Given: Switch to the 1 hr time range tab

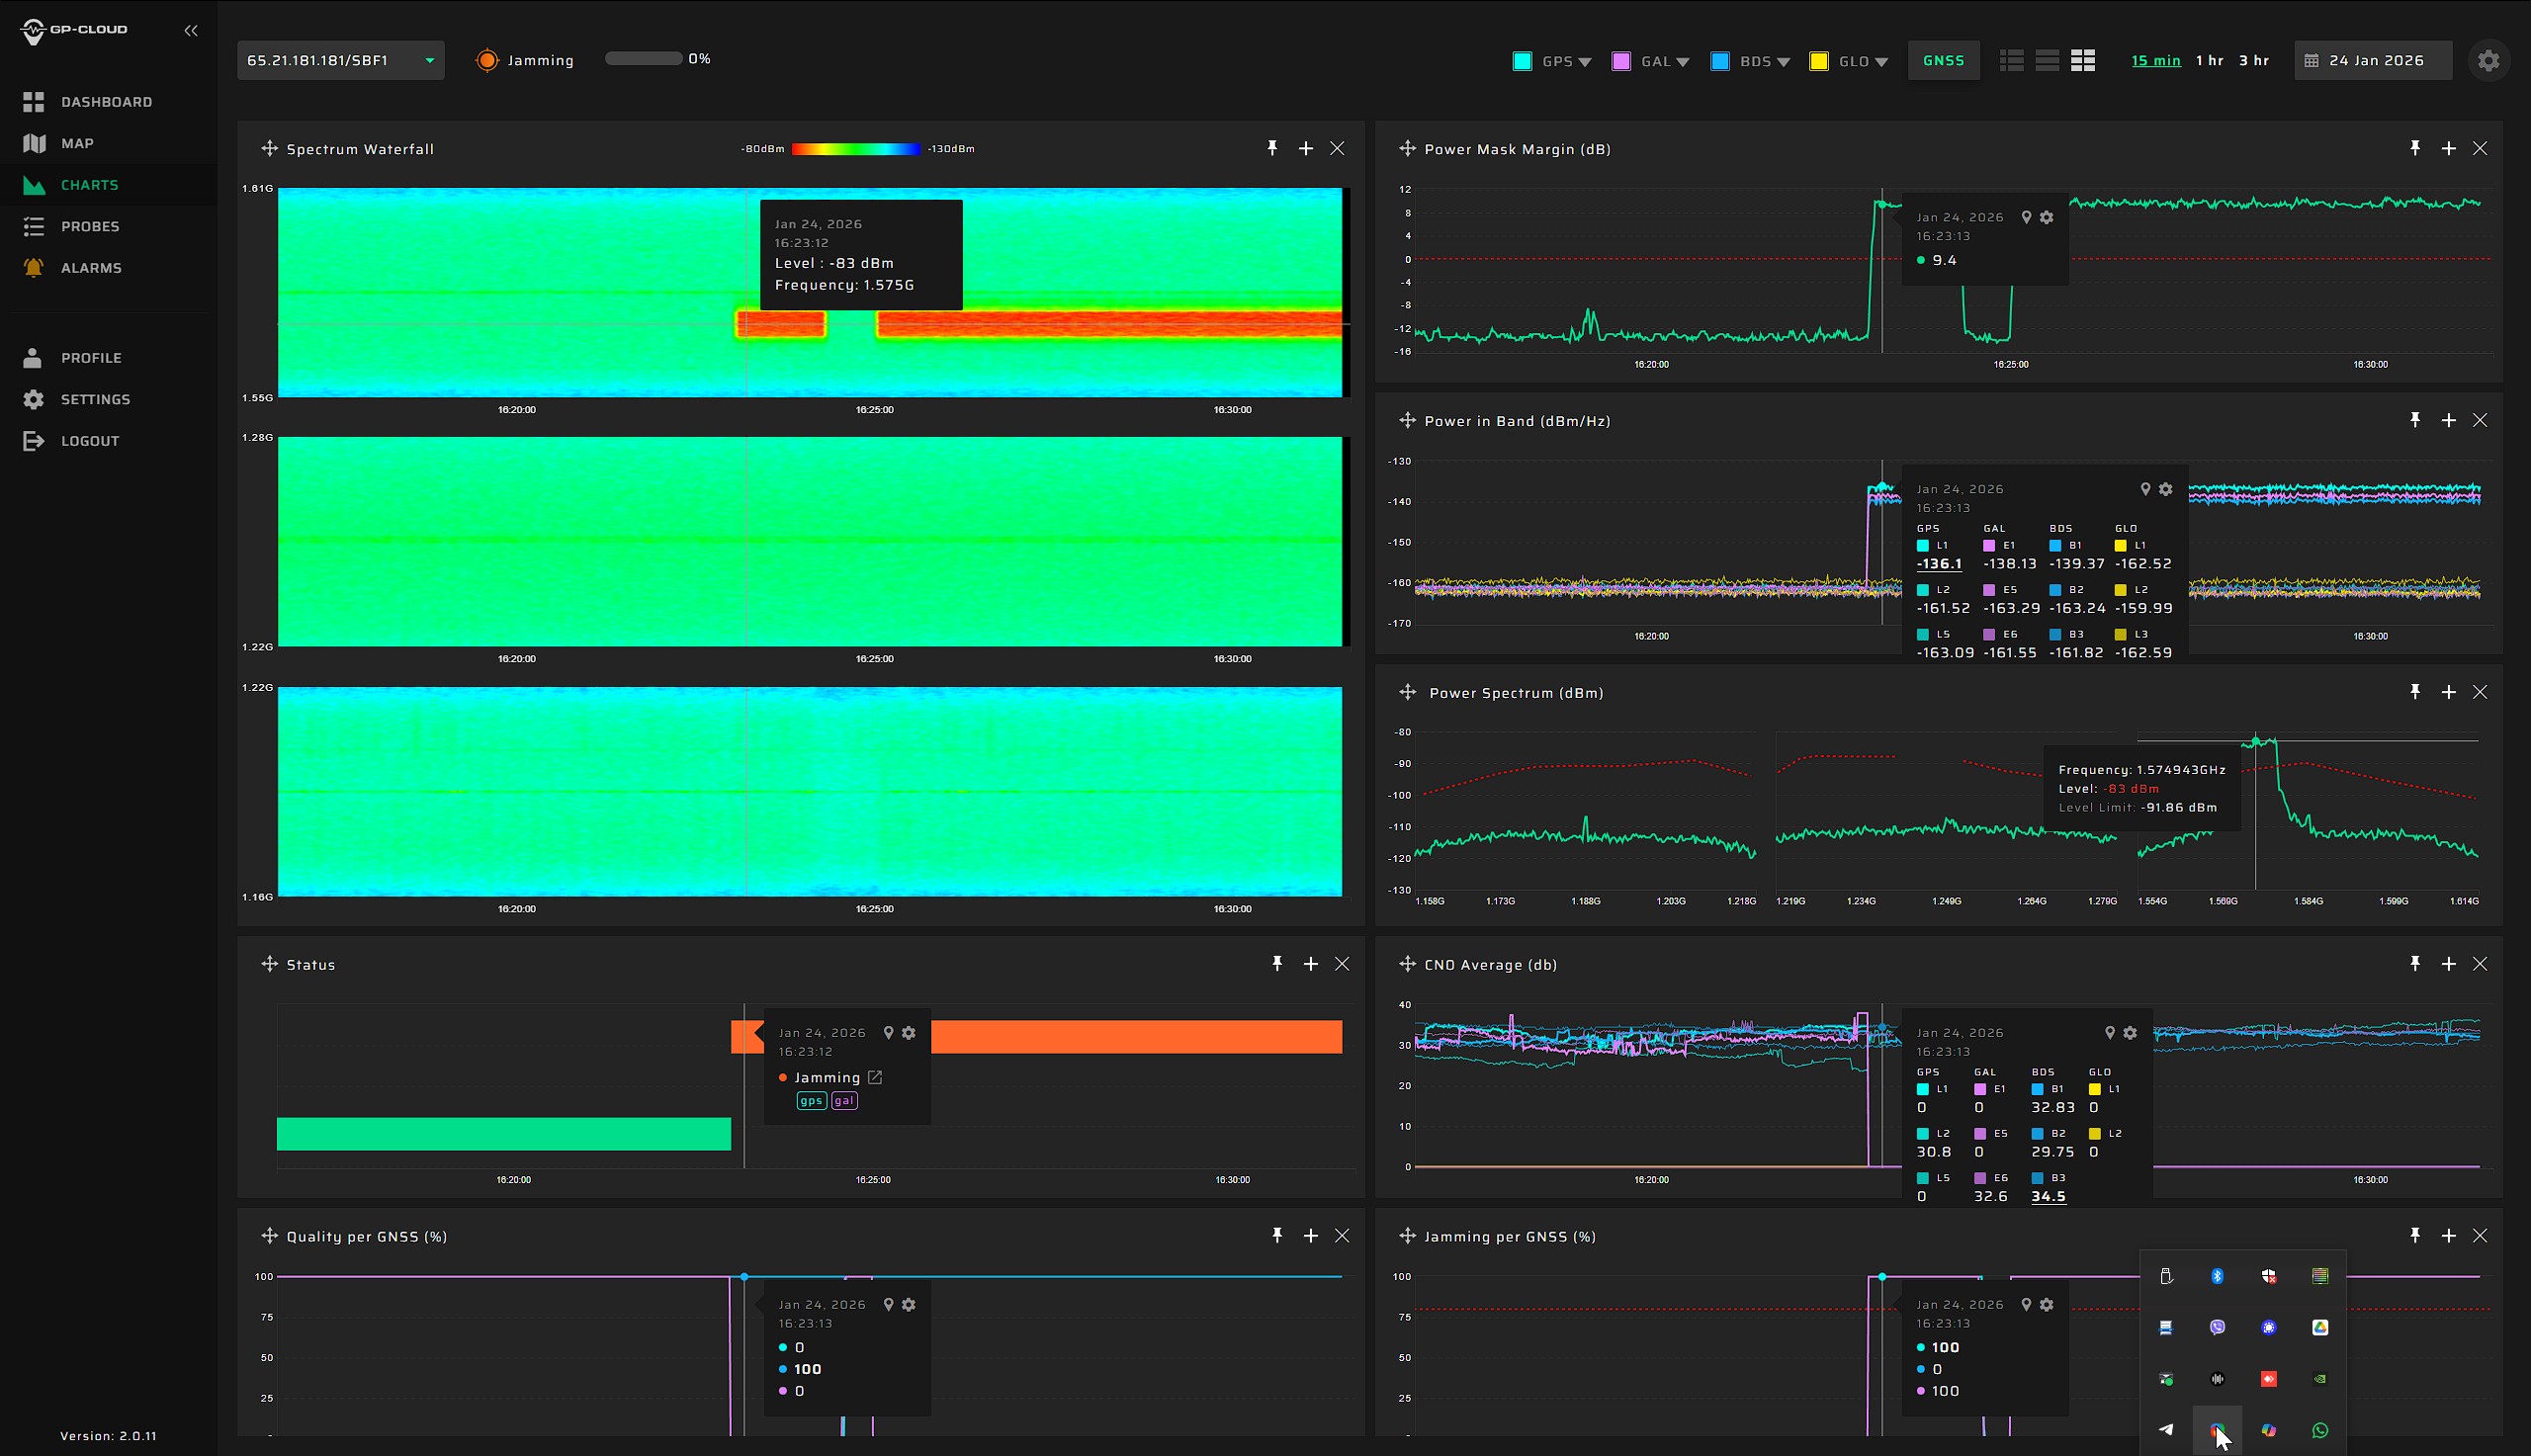Looking at the screenshot, I should [x=2212, y=60].
